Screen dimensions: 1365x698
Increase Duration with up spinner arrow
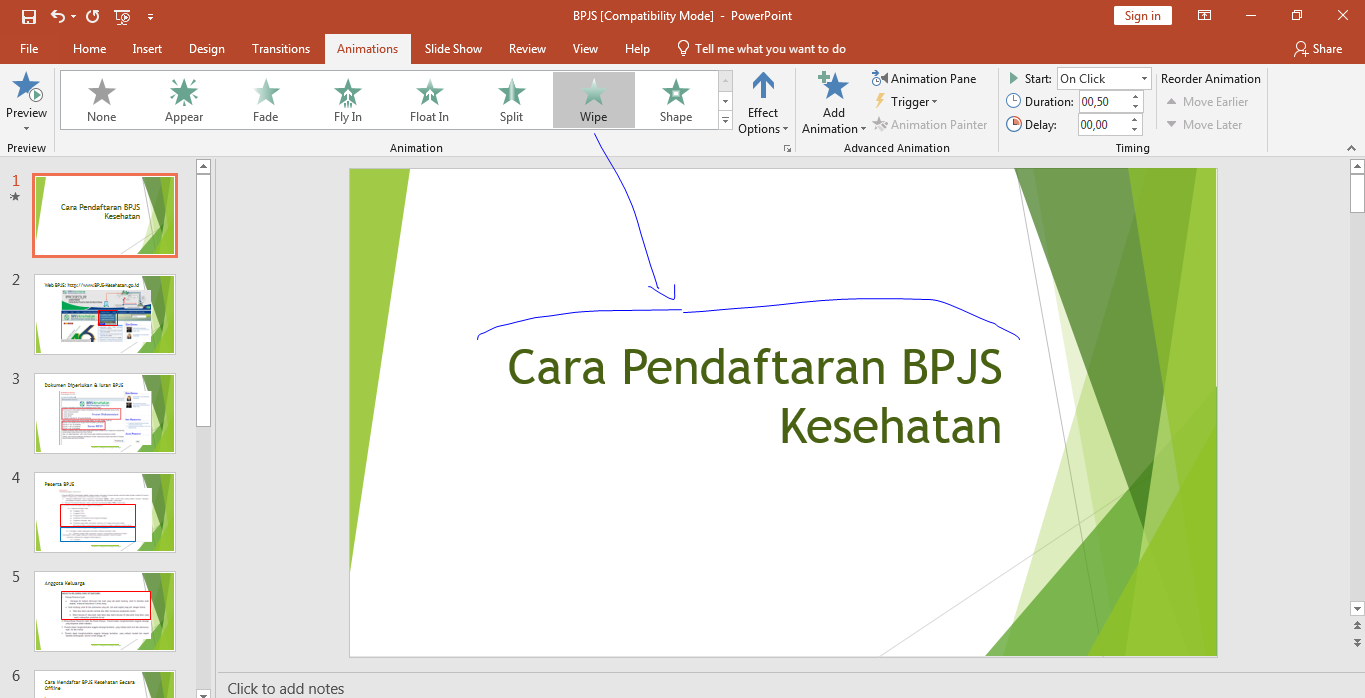pos(1136,97)
